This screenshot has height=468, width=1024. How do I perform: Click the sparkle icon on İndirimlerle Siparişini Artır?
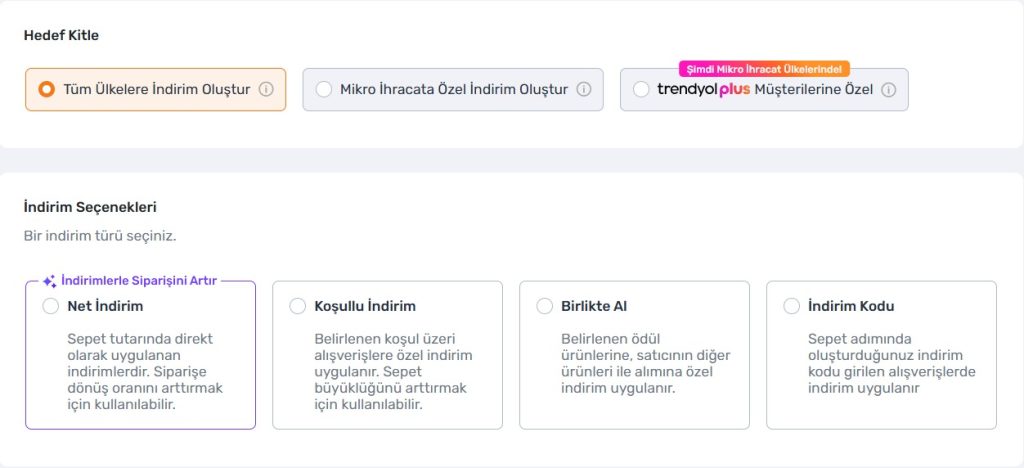pos(50,281)
